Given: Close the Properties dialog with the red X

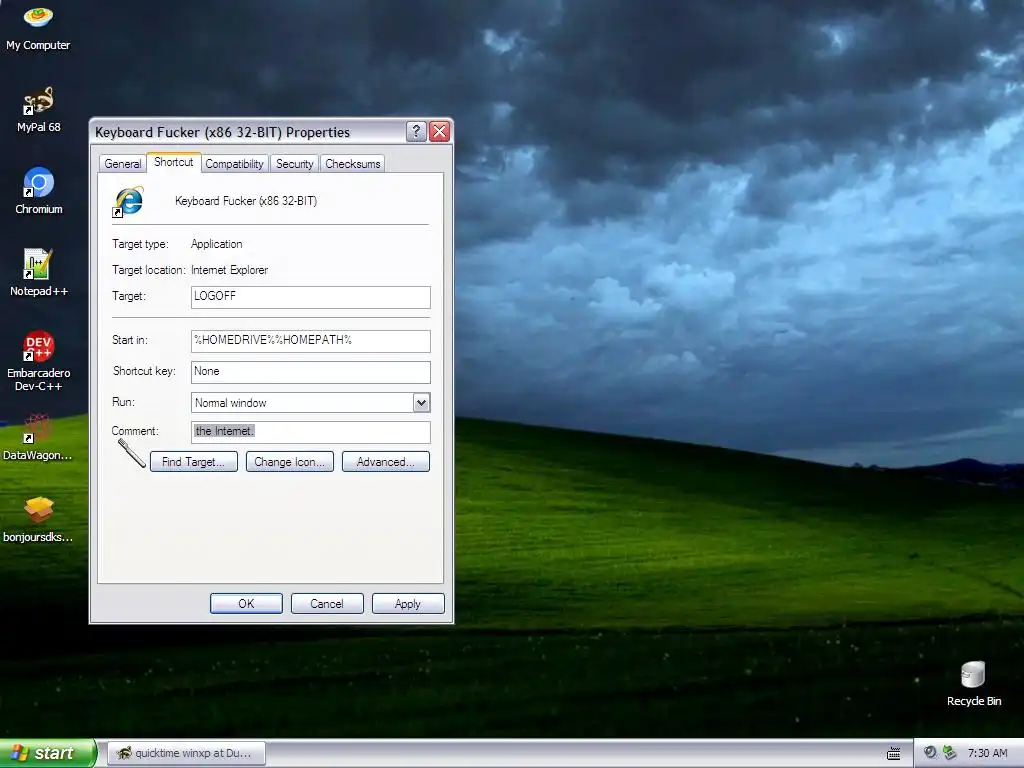Looking at the screenshot, I should point(440,132).
